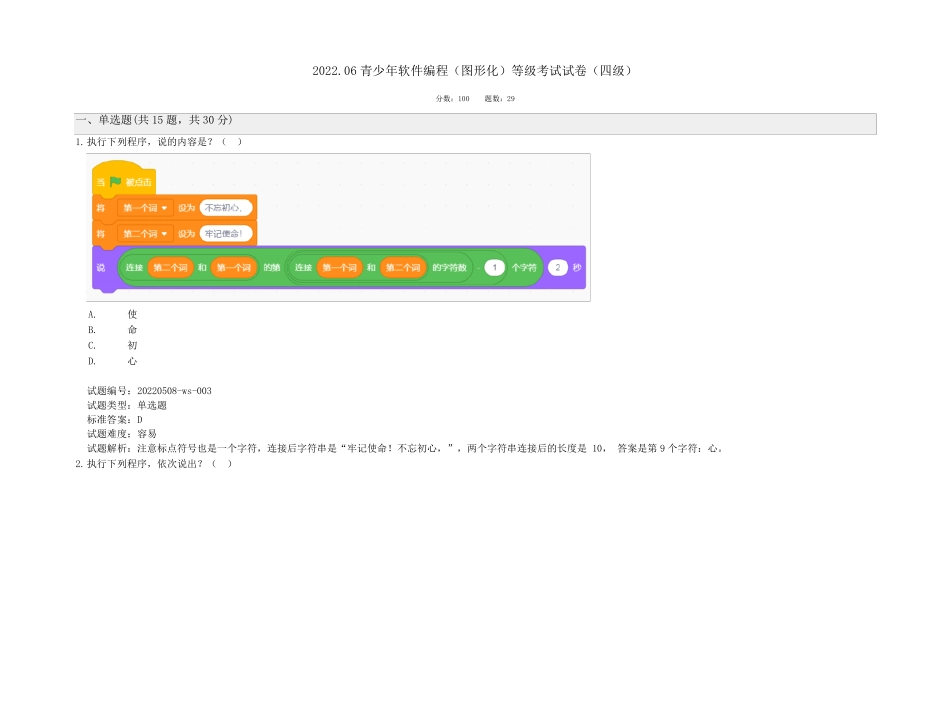The height and width of the screenshot is (706, 950).
Task: Click the exam title 2022.06 青少年软件编程
Action: (472, 71)
